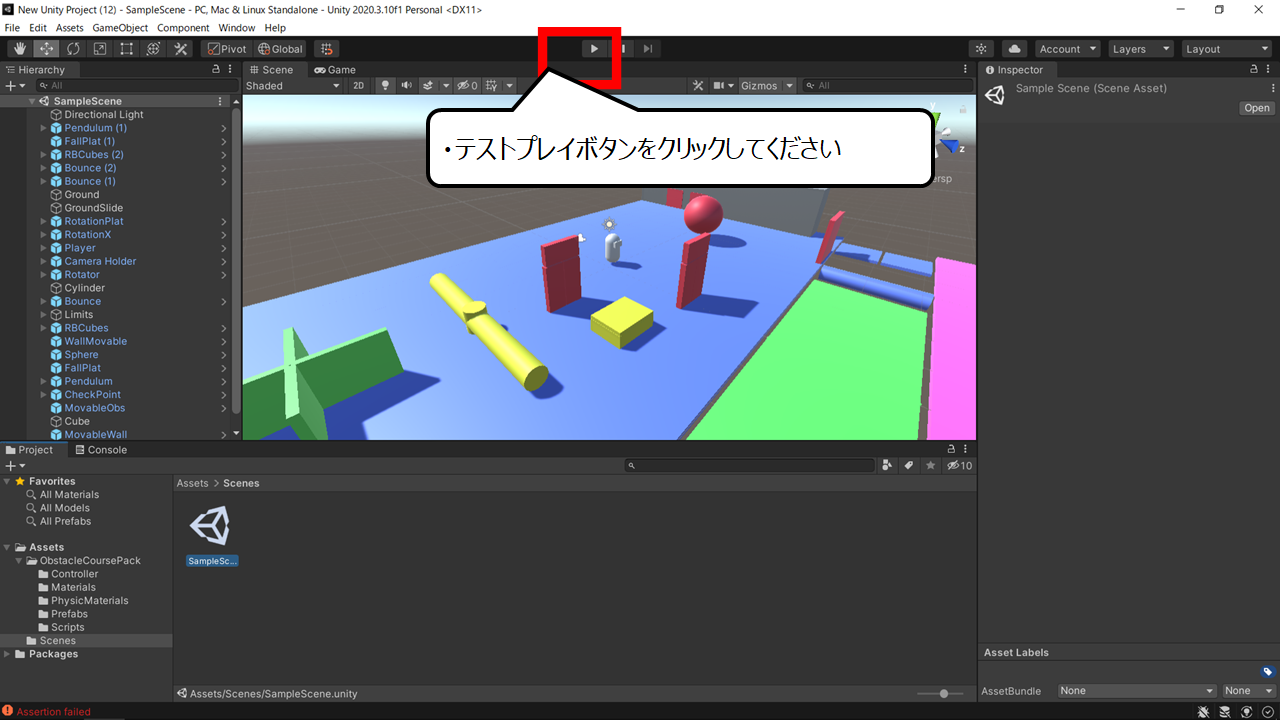Click the Open button in Inspector
The image size is (1280, 720).
click(x=1257, y=108)
